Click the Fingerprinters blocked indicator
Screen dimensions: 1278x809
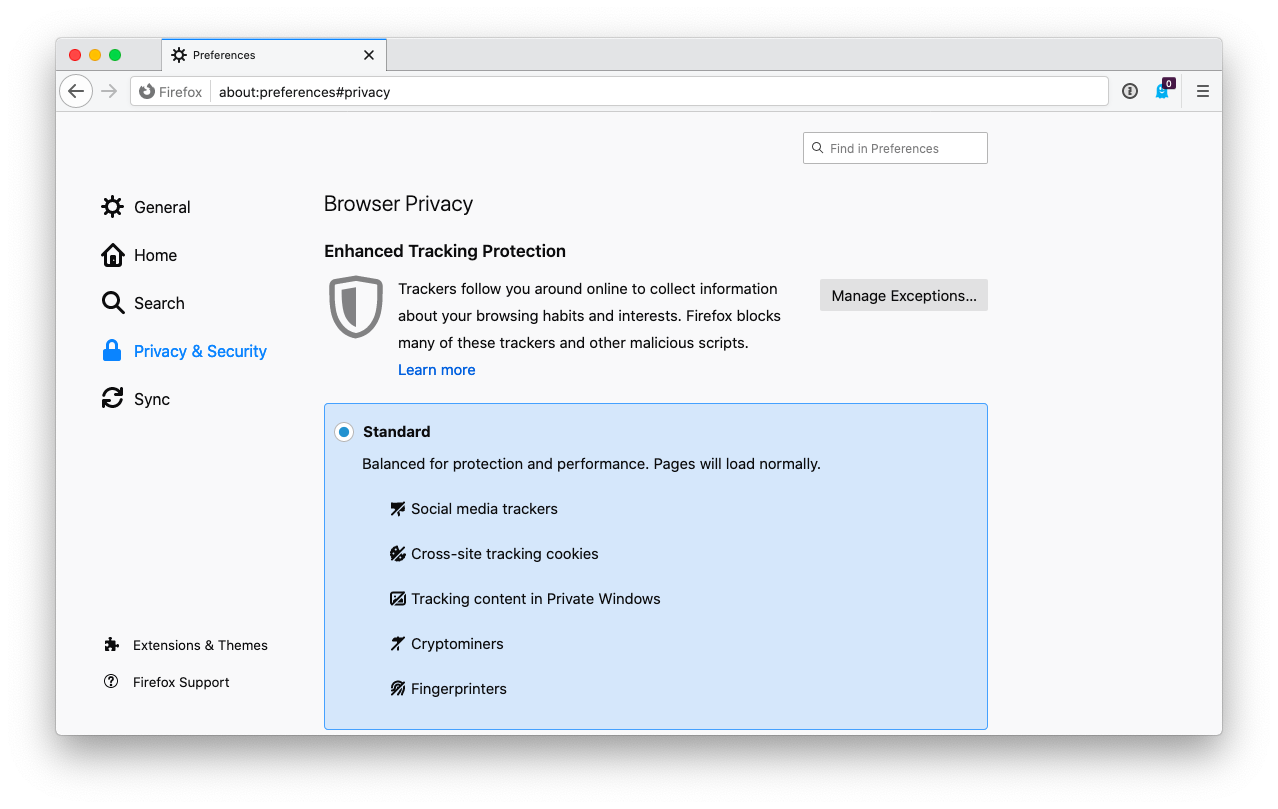point(398,688)
